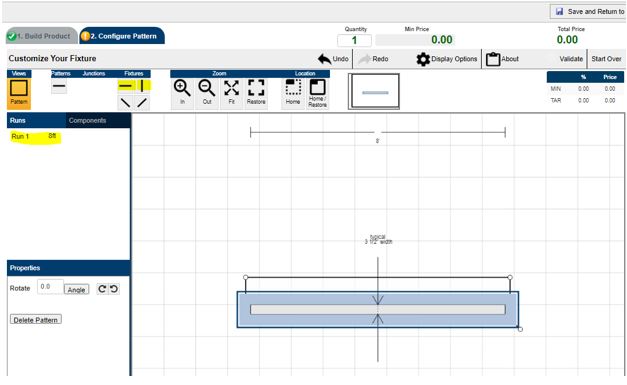
Task: Choose the diagonal down fixture icon
Action: coord(126,103)
